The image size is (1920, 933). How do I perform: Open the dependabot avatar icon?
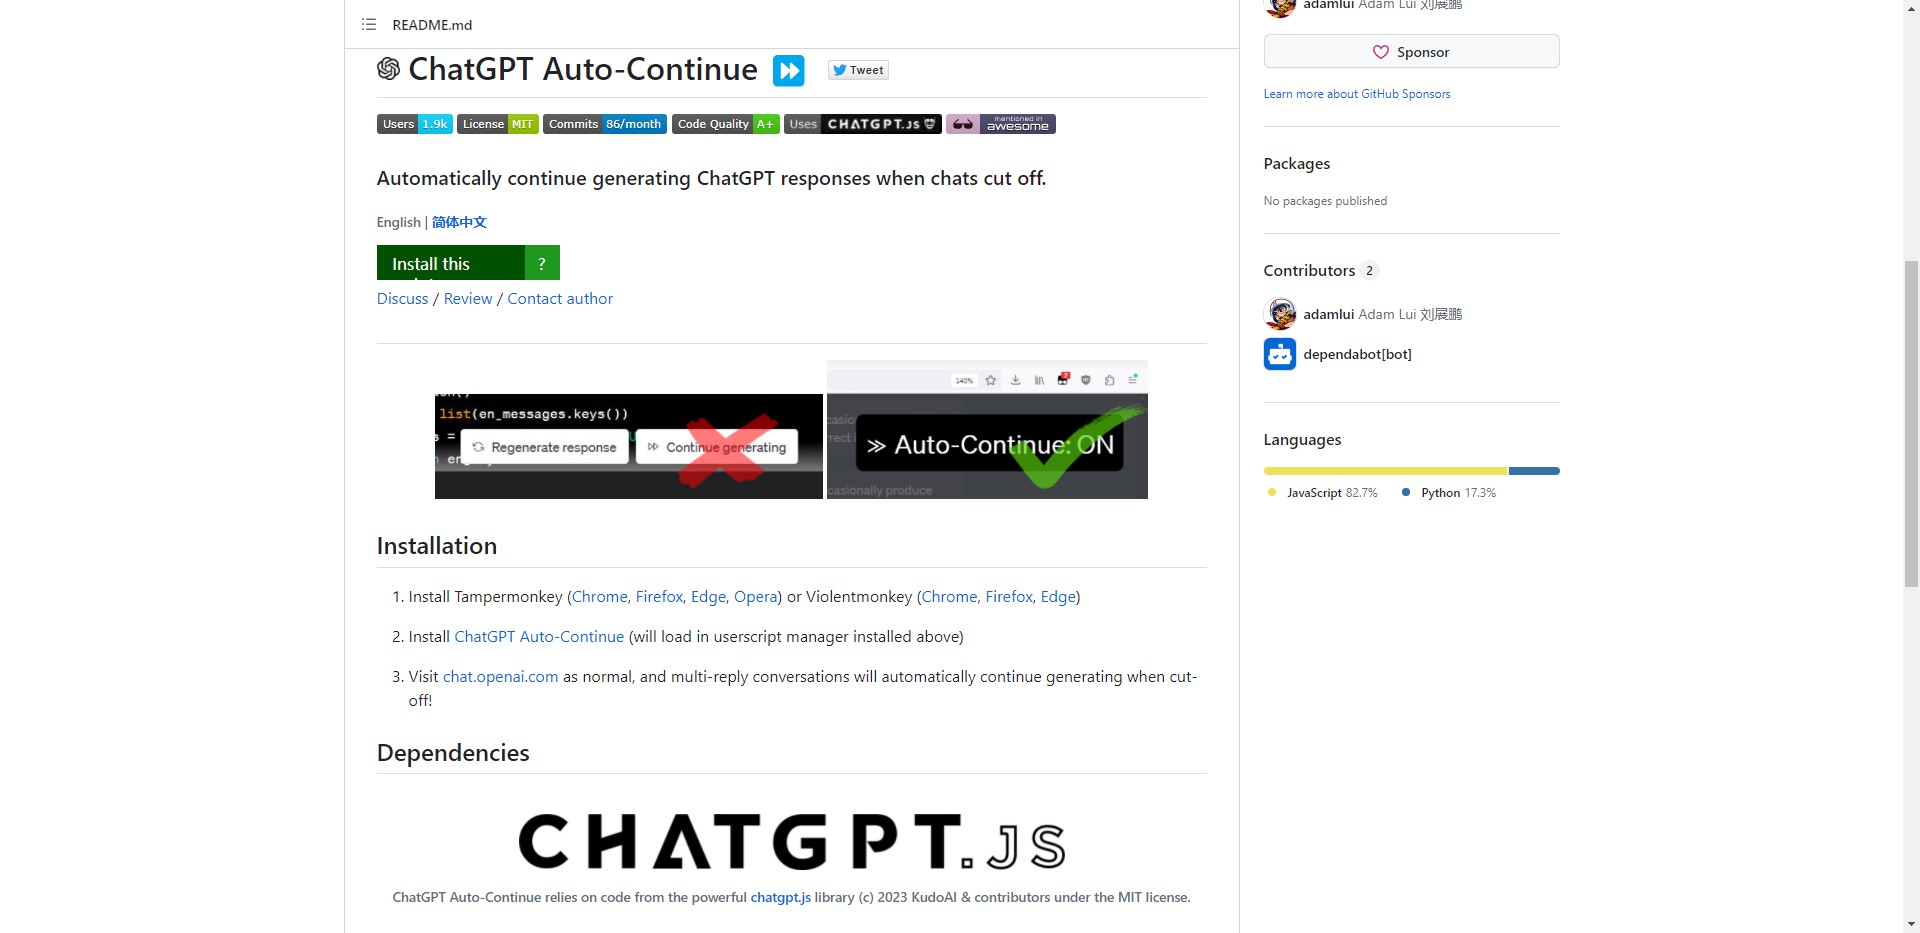[1280, 354]
